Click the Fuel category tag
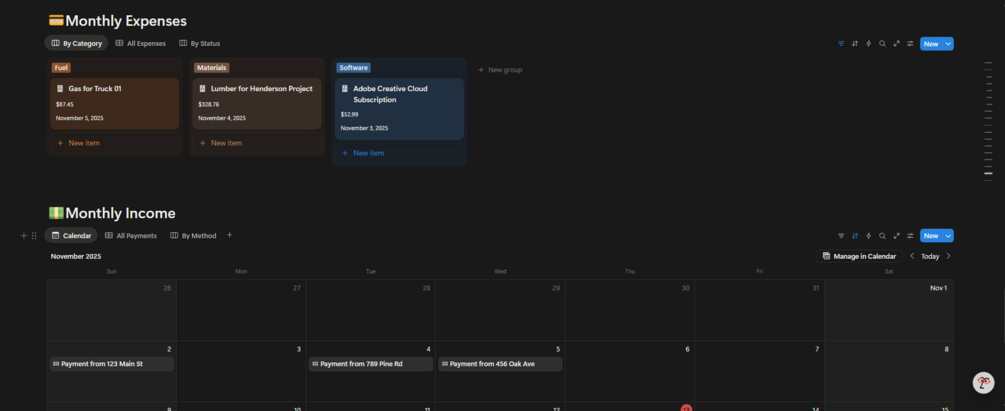The height and width of the screenshot is (411, 1005). 62,67
